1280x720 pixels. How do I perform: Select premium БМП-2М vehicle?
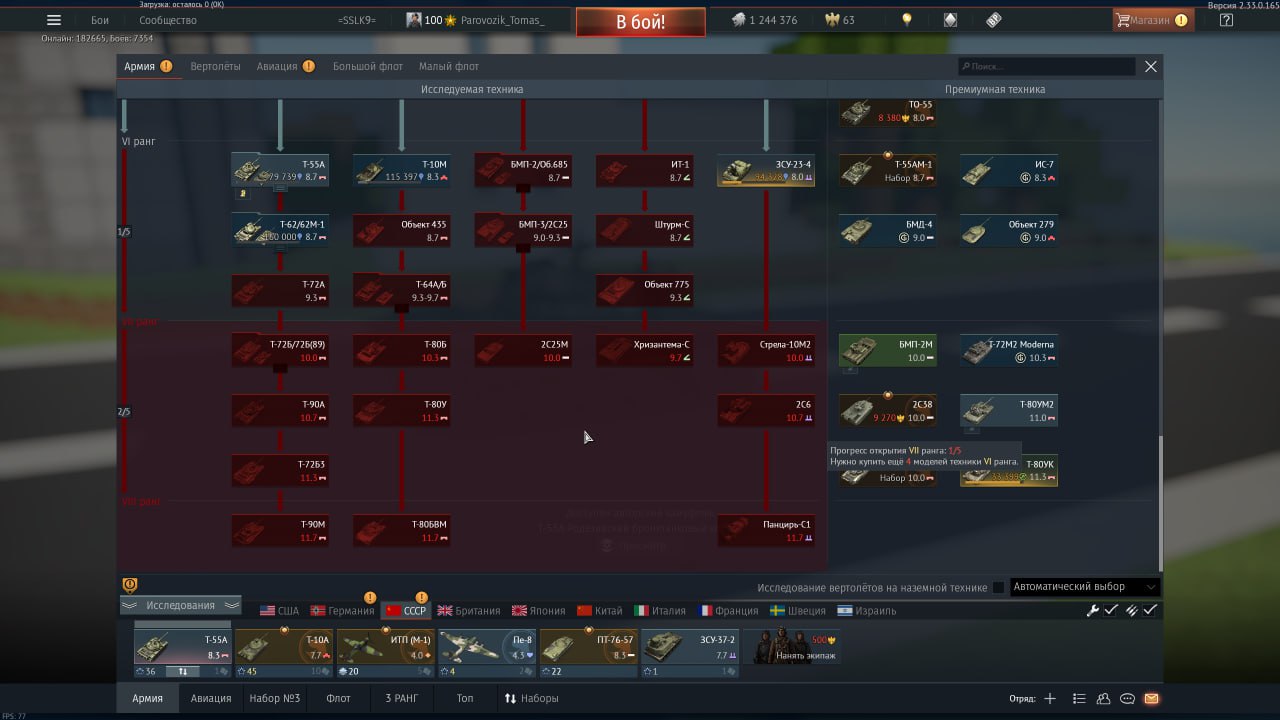(x=888, y=350)
